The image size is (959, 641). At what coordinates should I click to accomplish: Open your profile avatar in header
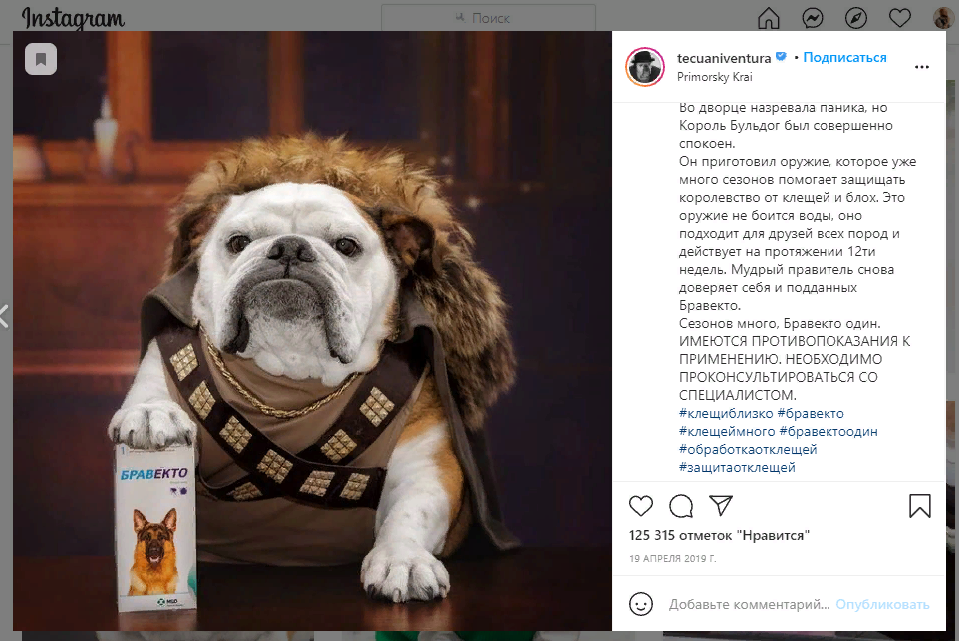click(942, 18)
